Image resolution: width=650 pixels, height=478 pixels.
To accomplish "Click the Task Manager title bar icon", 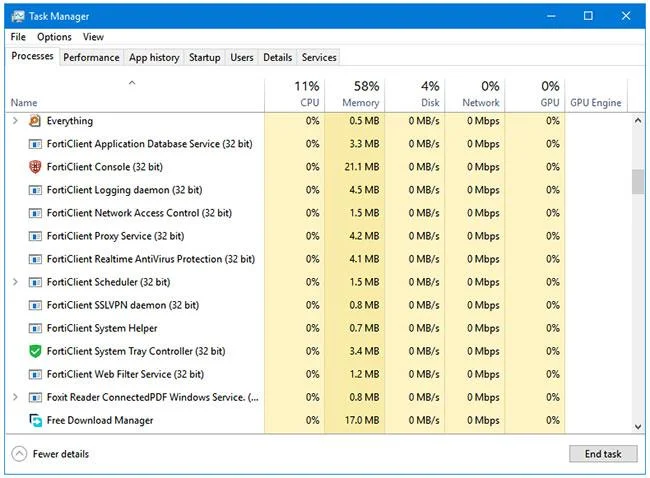I will tap(18, 16).
